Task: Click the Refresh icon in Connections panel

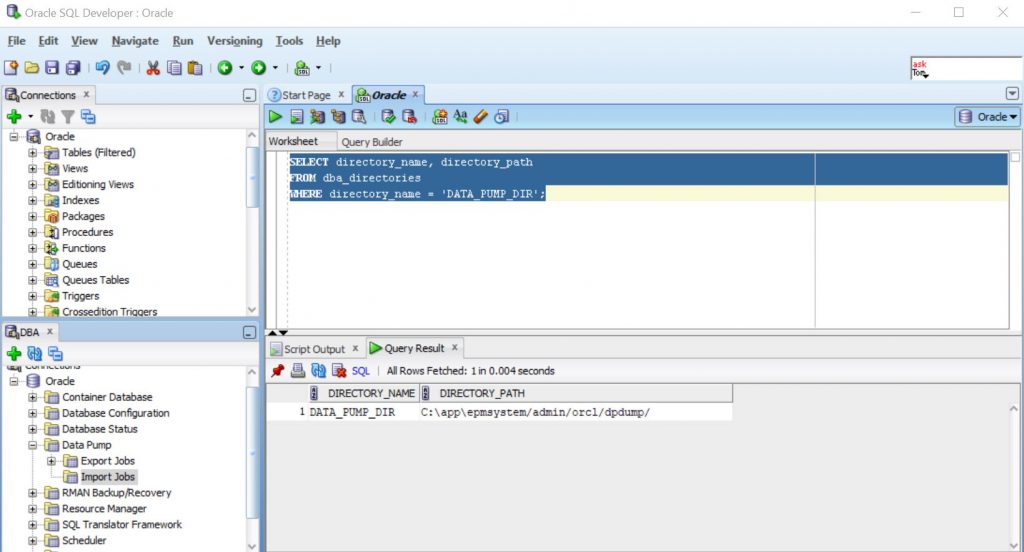Action: point(48,117)
